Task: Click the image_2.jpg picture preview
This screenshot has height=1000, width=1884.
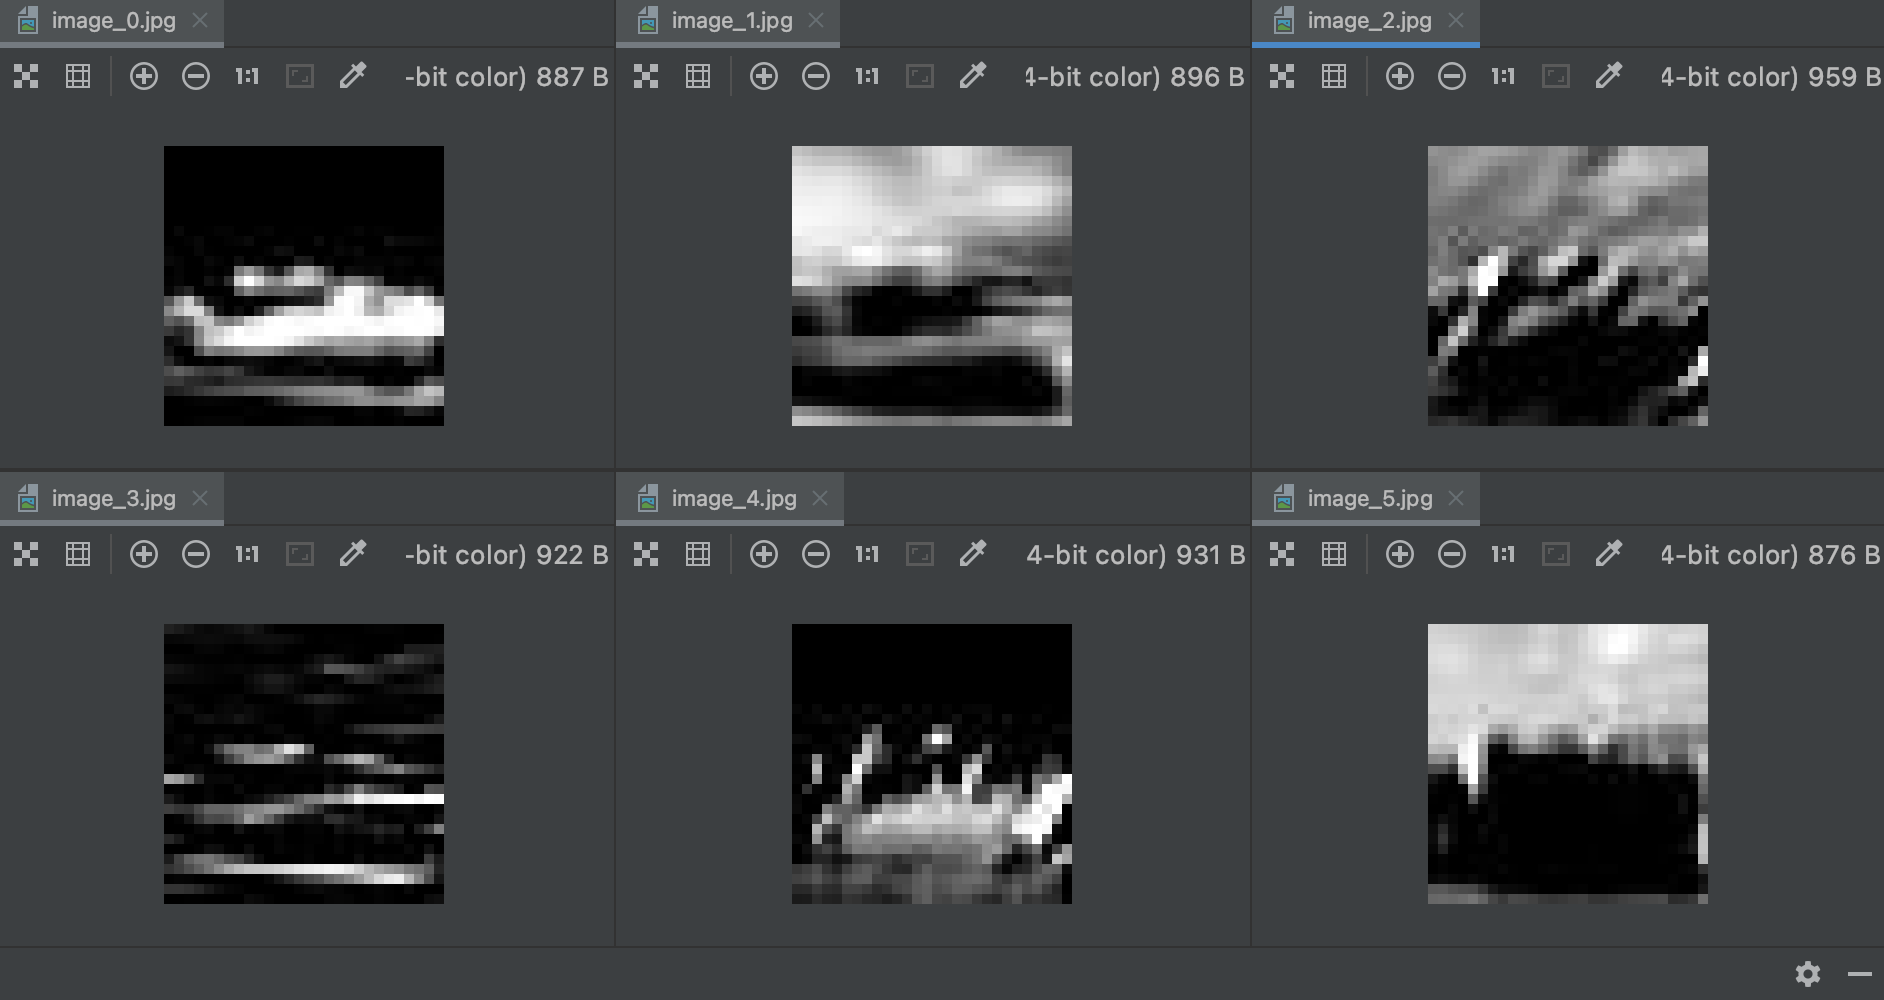Action: coord(1568,286)
